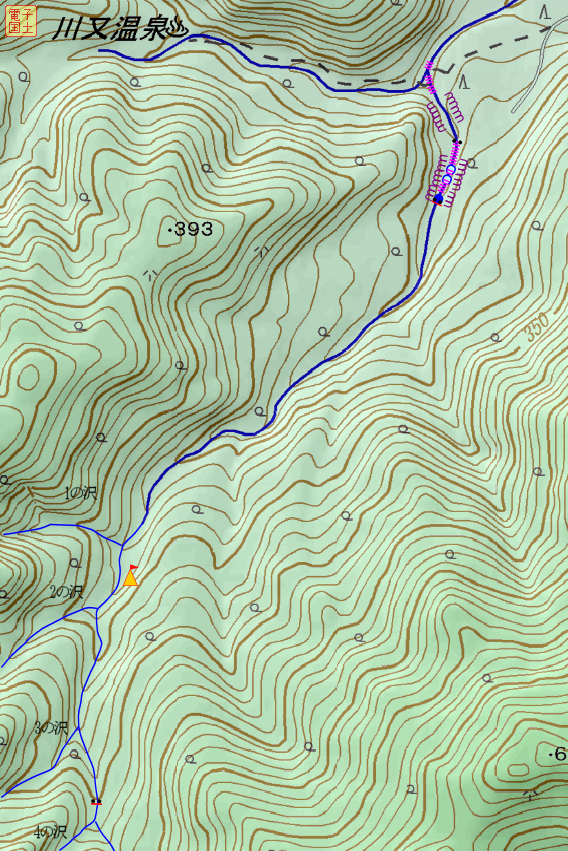Select the 1の沢 stream label

(x=81, y=493)
